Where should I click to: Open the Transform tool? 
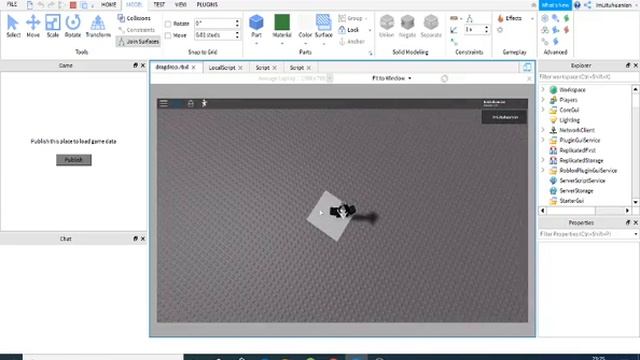click(98, 26)
